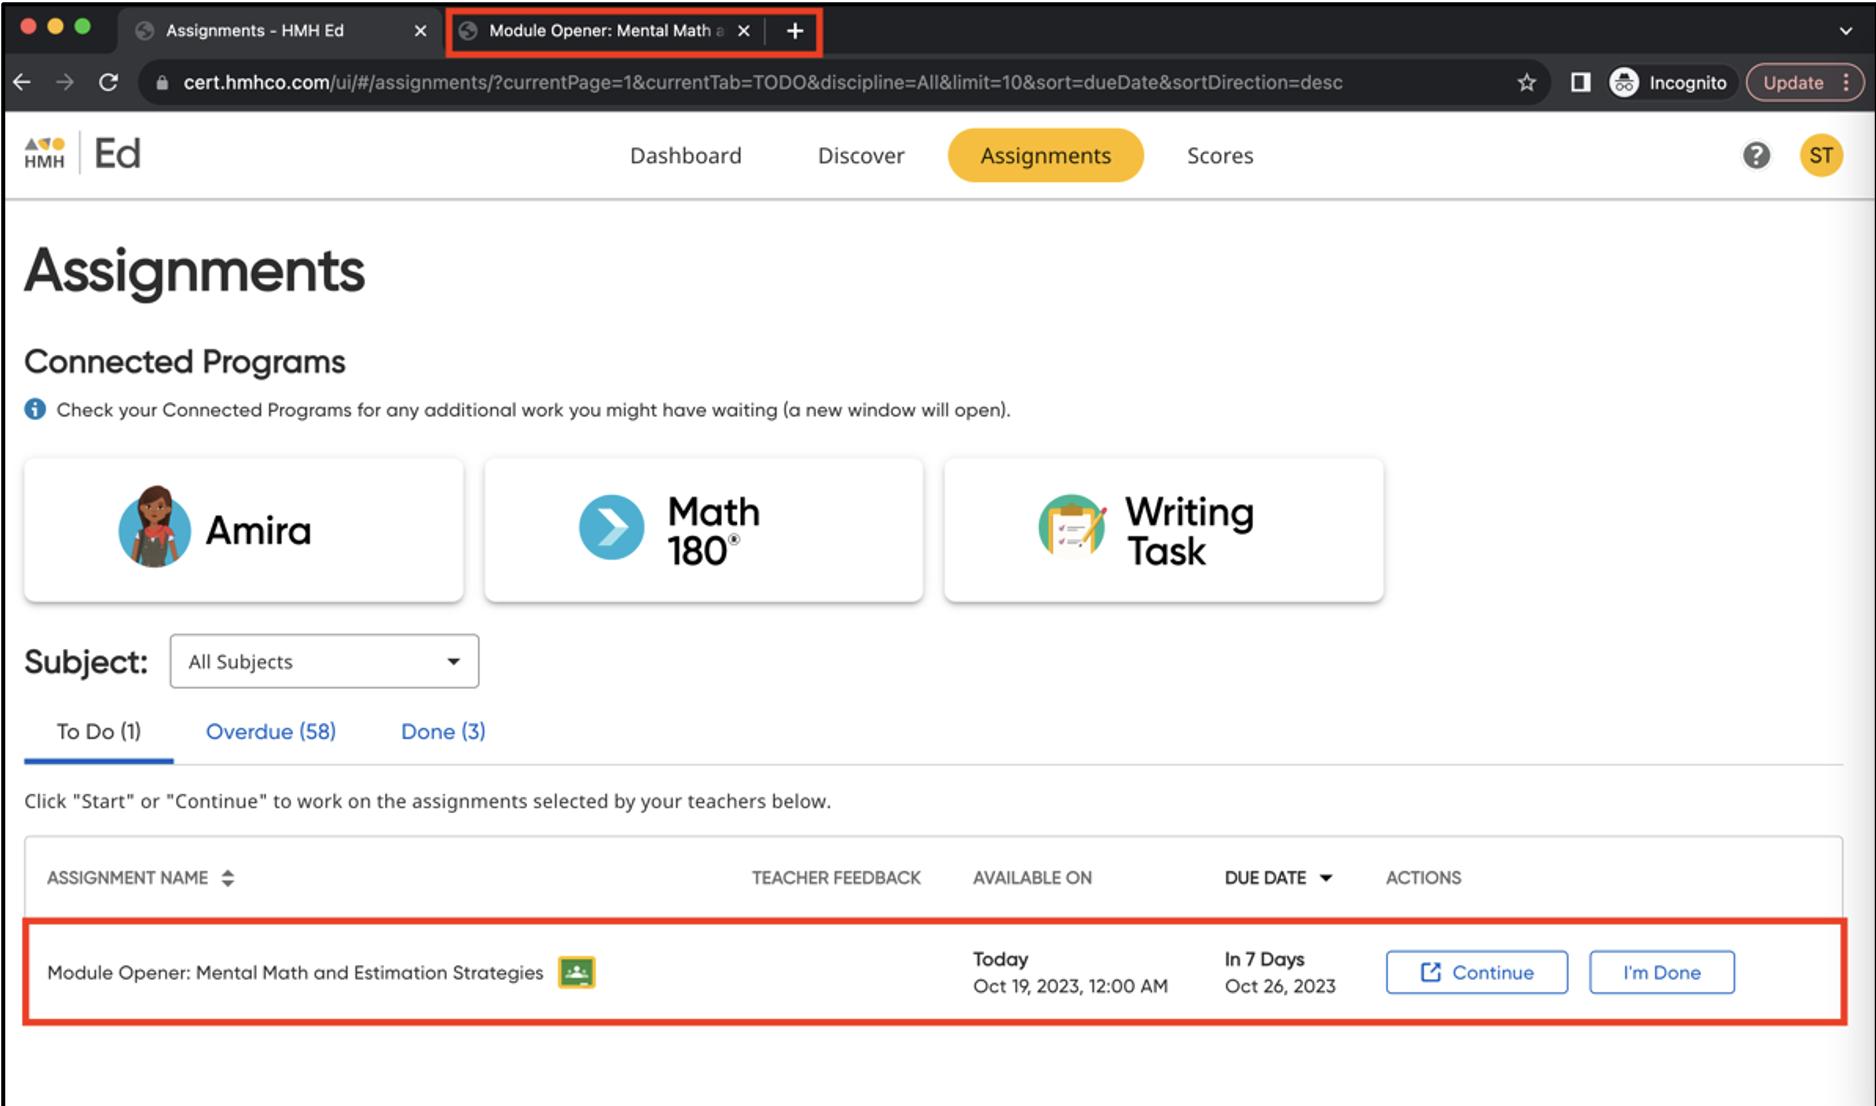Open the ST user profile avatar
1876x1106 pixels.
tap(1821, 156)
